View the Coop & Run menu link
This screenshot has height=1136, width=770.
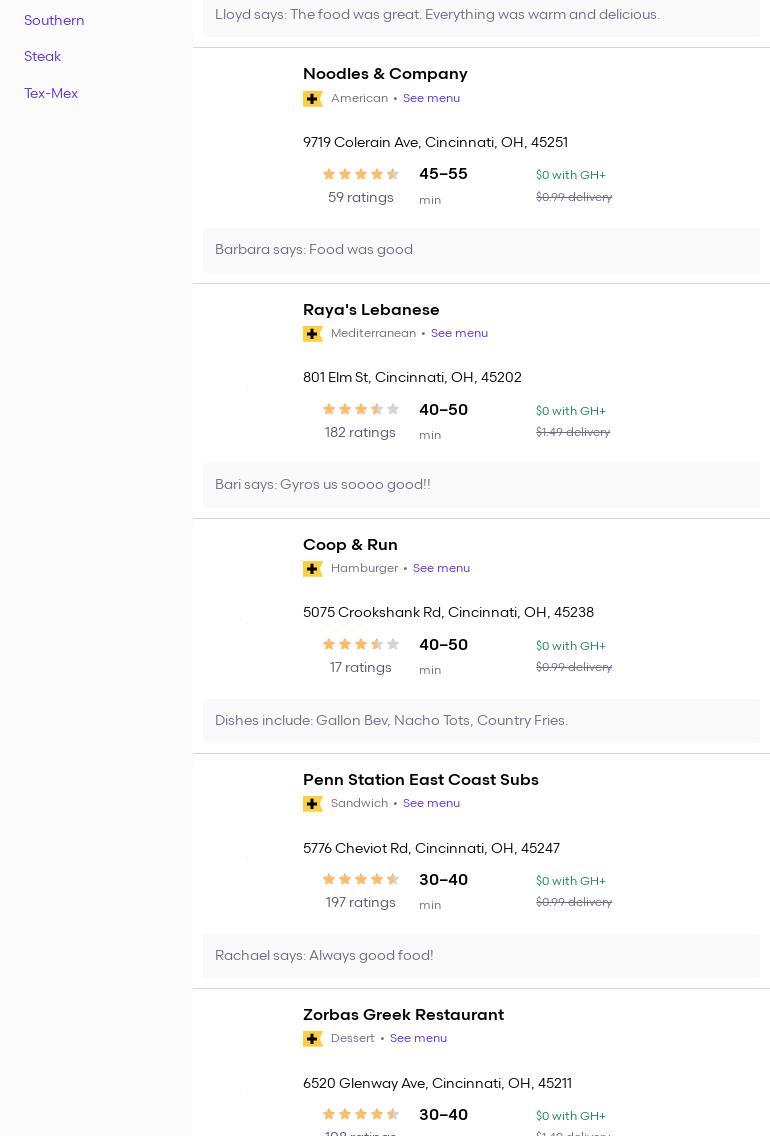point(441,569)
